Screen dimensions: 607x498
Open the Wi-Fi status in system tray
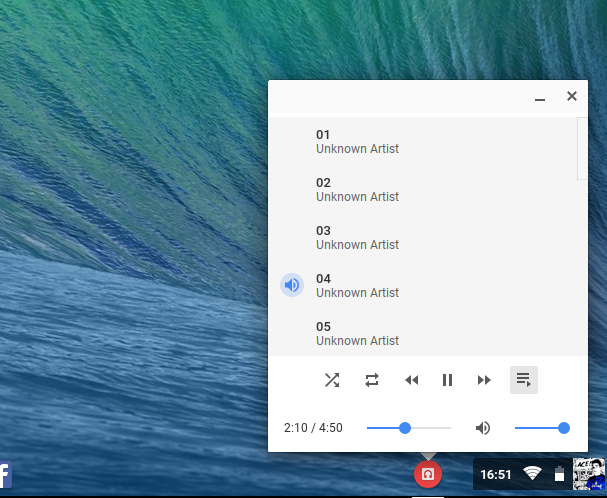click(x=532, y=474)
